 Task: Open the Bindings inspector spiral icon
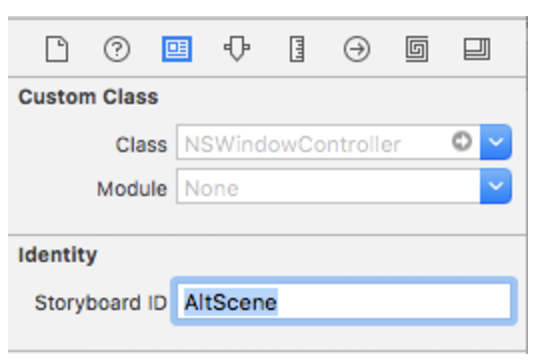coord(417,49)
